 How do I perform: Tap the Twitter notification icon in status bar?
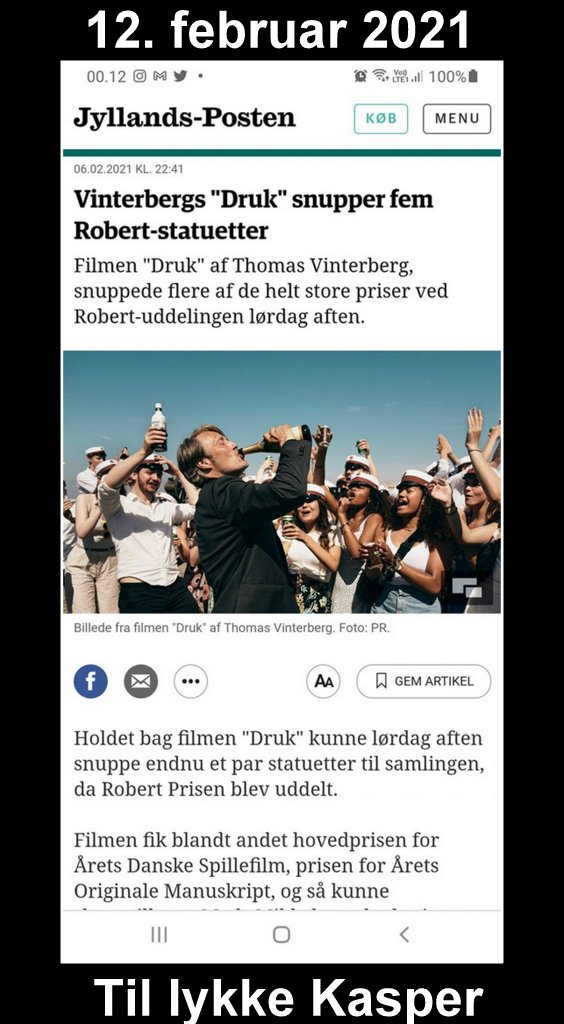(180, 76)
